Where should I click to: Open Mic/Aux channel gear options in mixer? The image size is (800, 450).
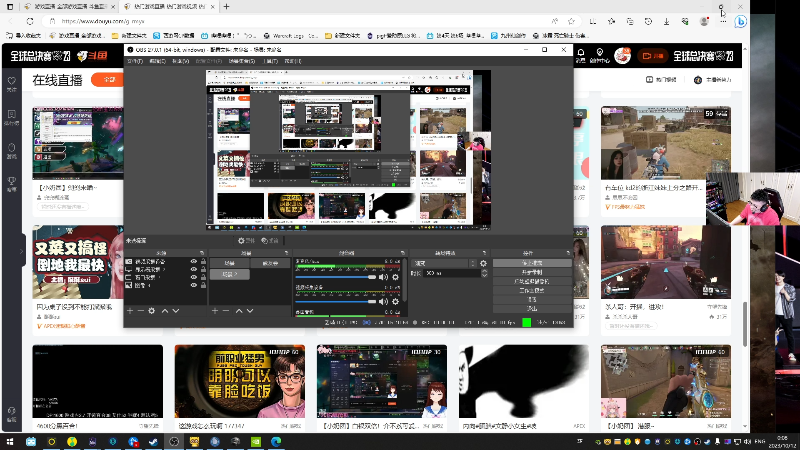click(395, 277)
